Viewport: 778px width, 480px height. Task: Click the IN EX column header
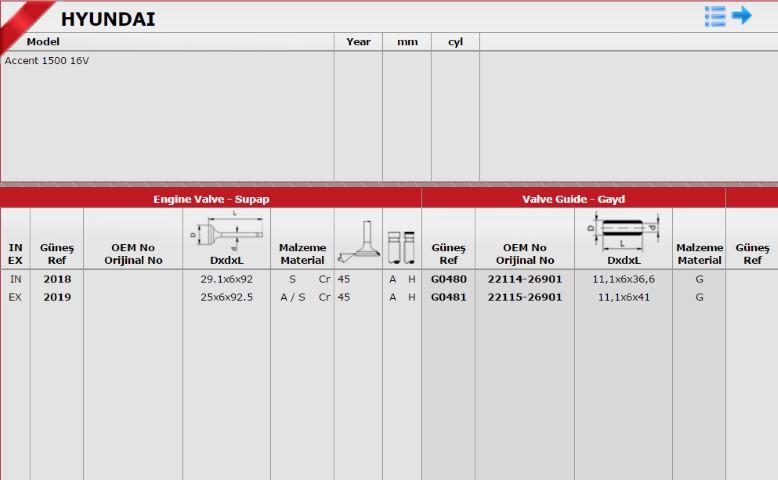(15, 254)
